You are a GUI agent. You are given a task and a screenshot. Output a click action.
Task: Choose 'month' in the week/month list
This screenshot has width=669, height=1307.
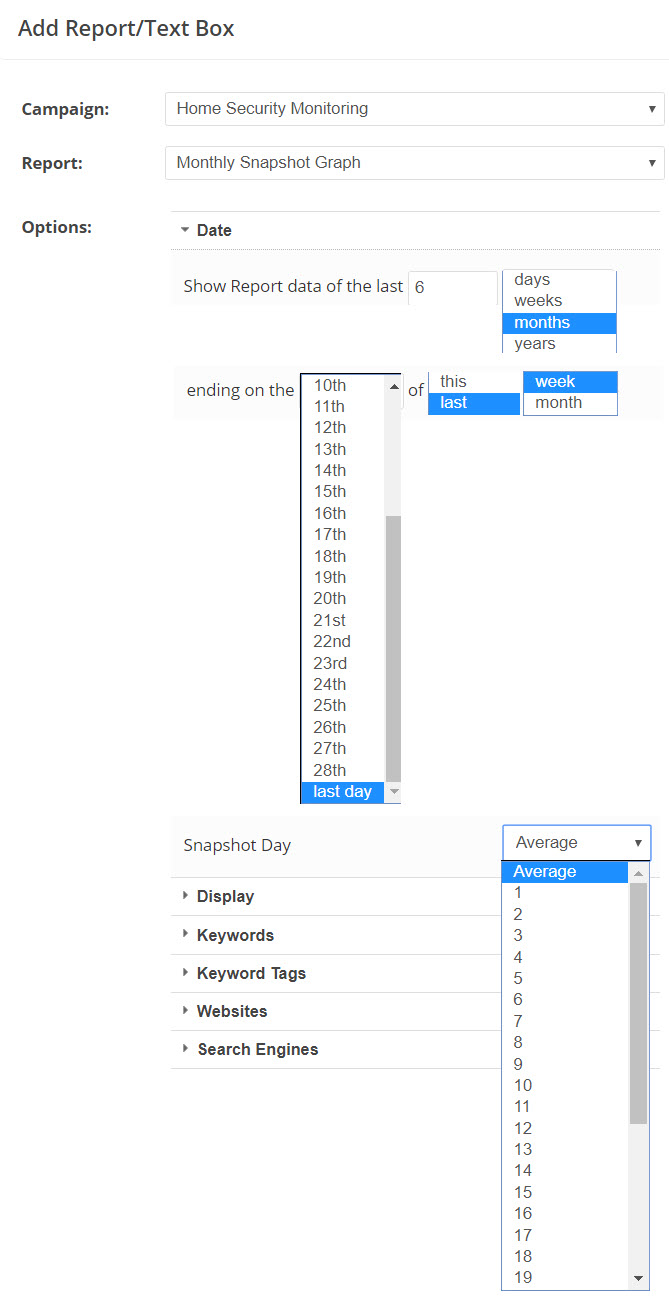pos(558,403)
